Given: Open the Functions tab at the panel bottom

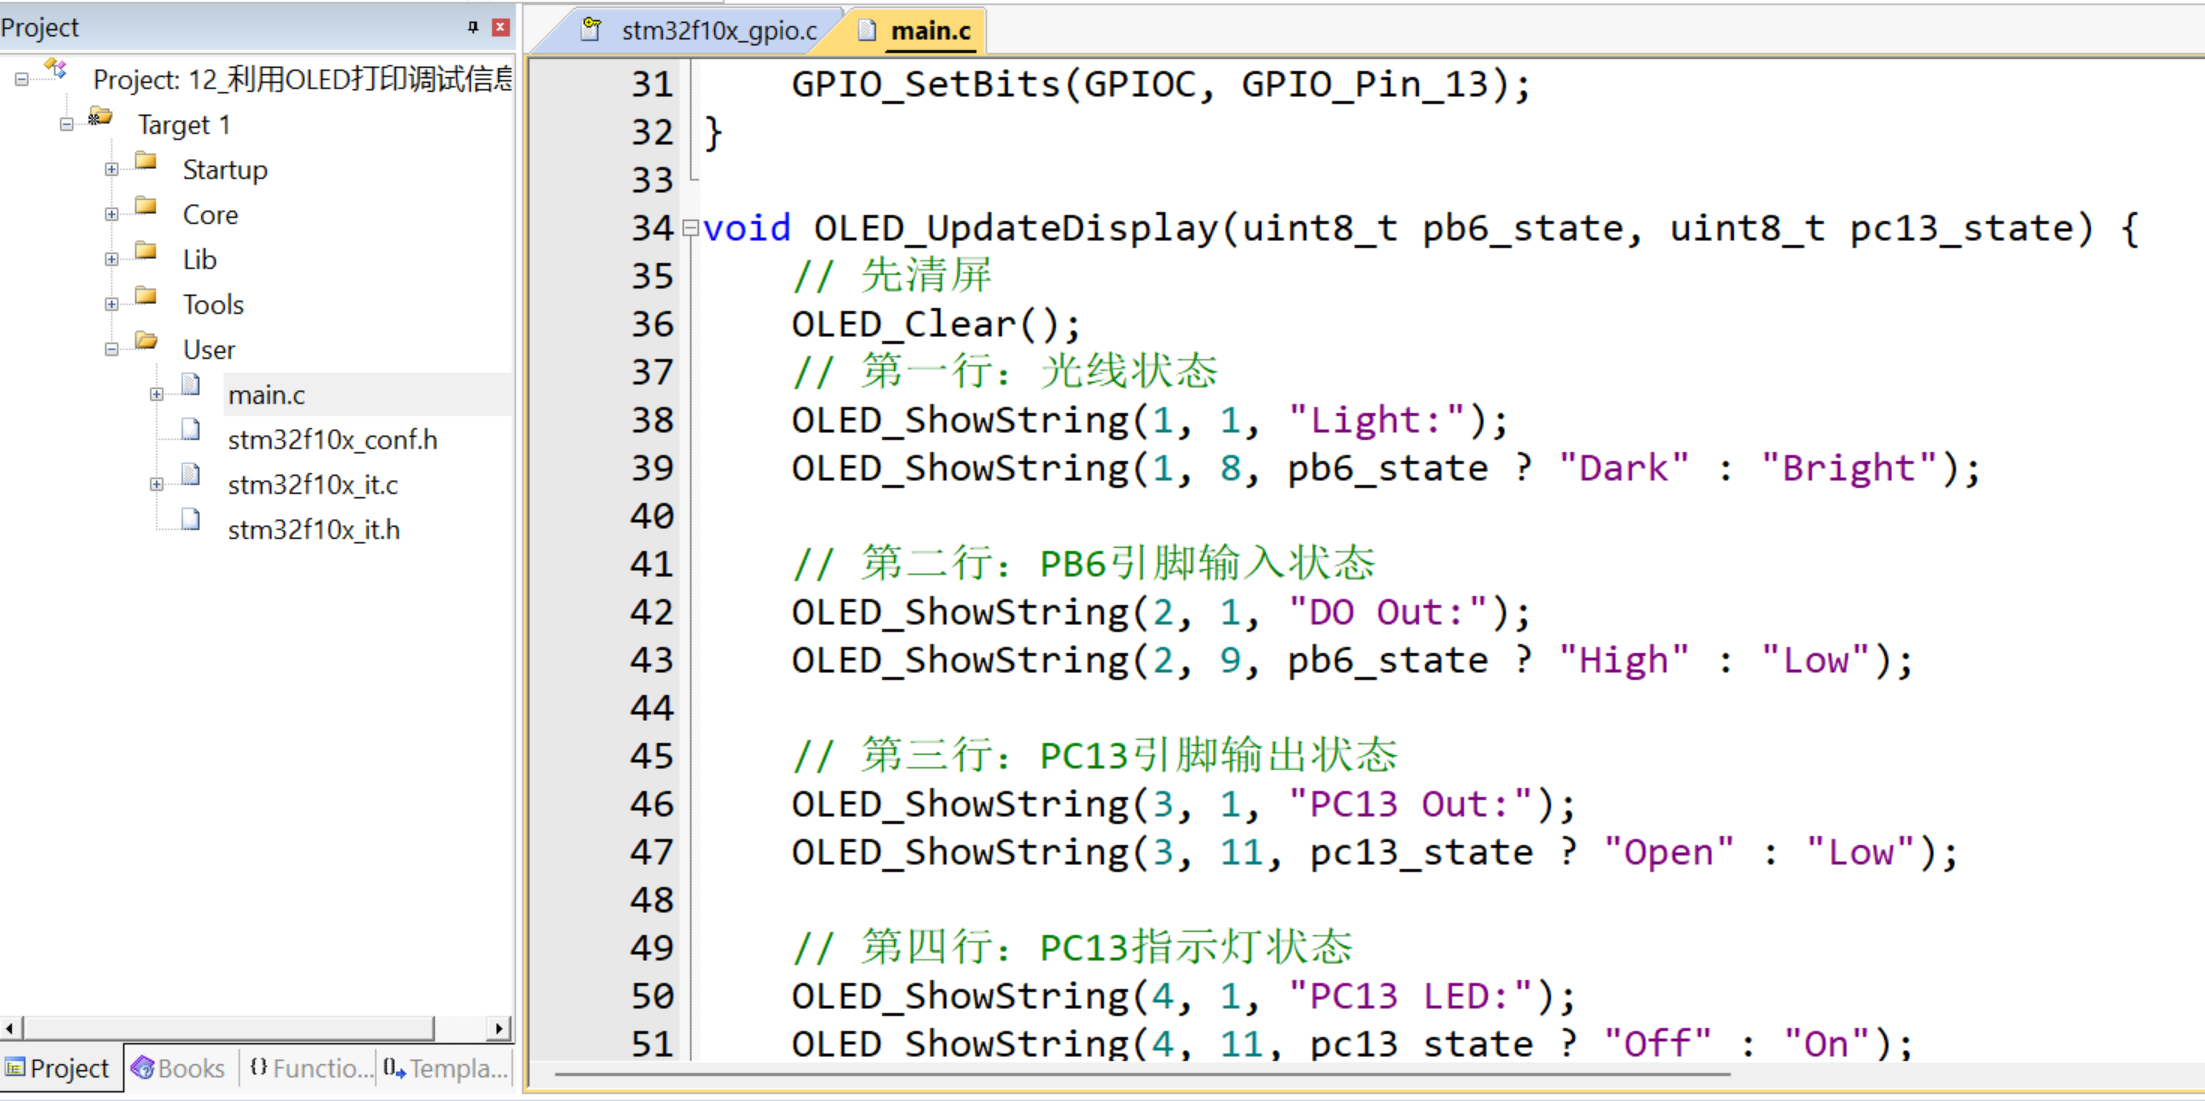Looking at the screenshot, I should click(x=310, y=1069).
